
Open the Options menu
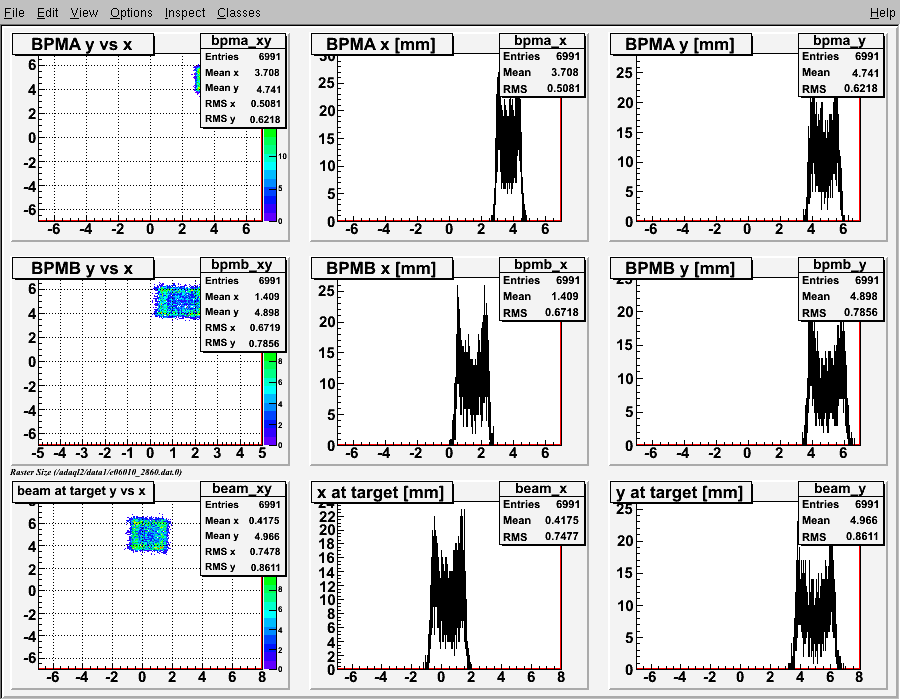[x=131, y=13]
